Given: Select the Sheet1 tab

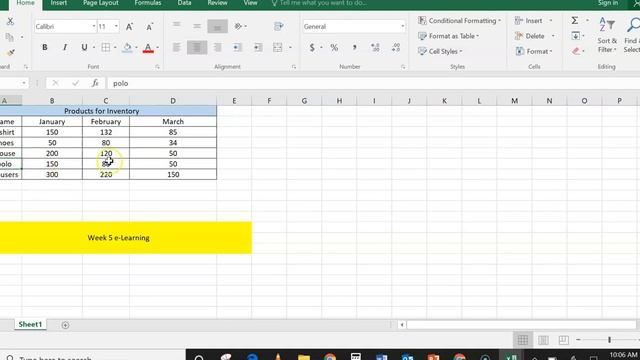Looking at the screenshot, I should (30, 324).
